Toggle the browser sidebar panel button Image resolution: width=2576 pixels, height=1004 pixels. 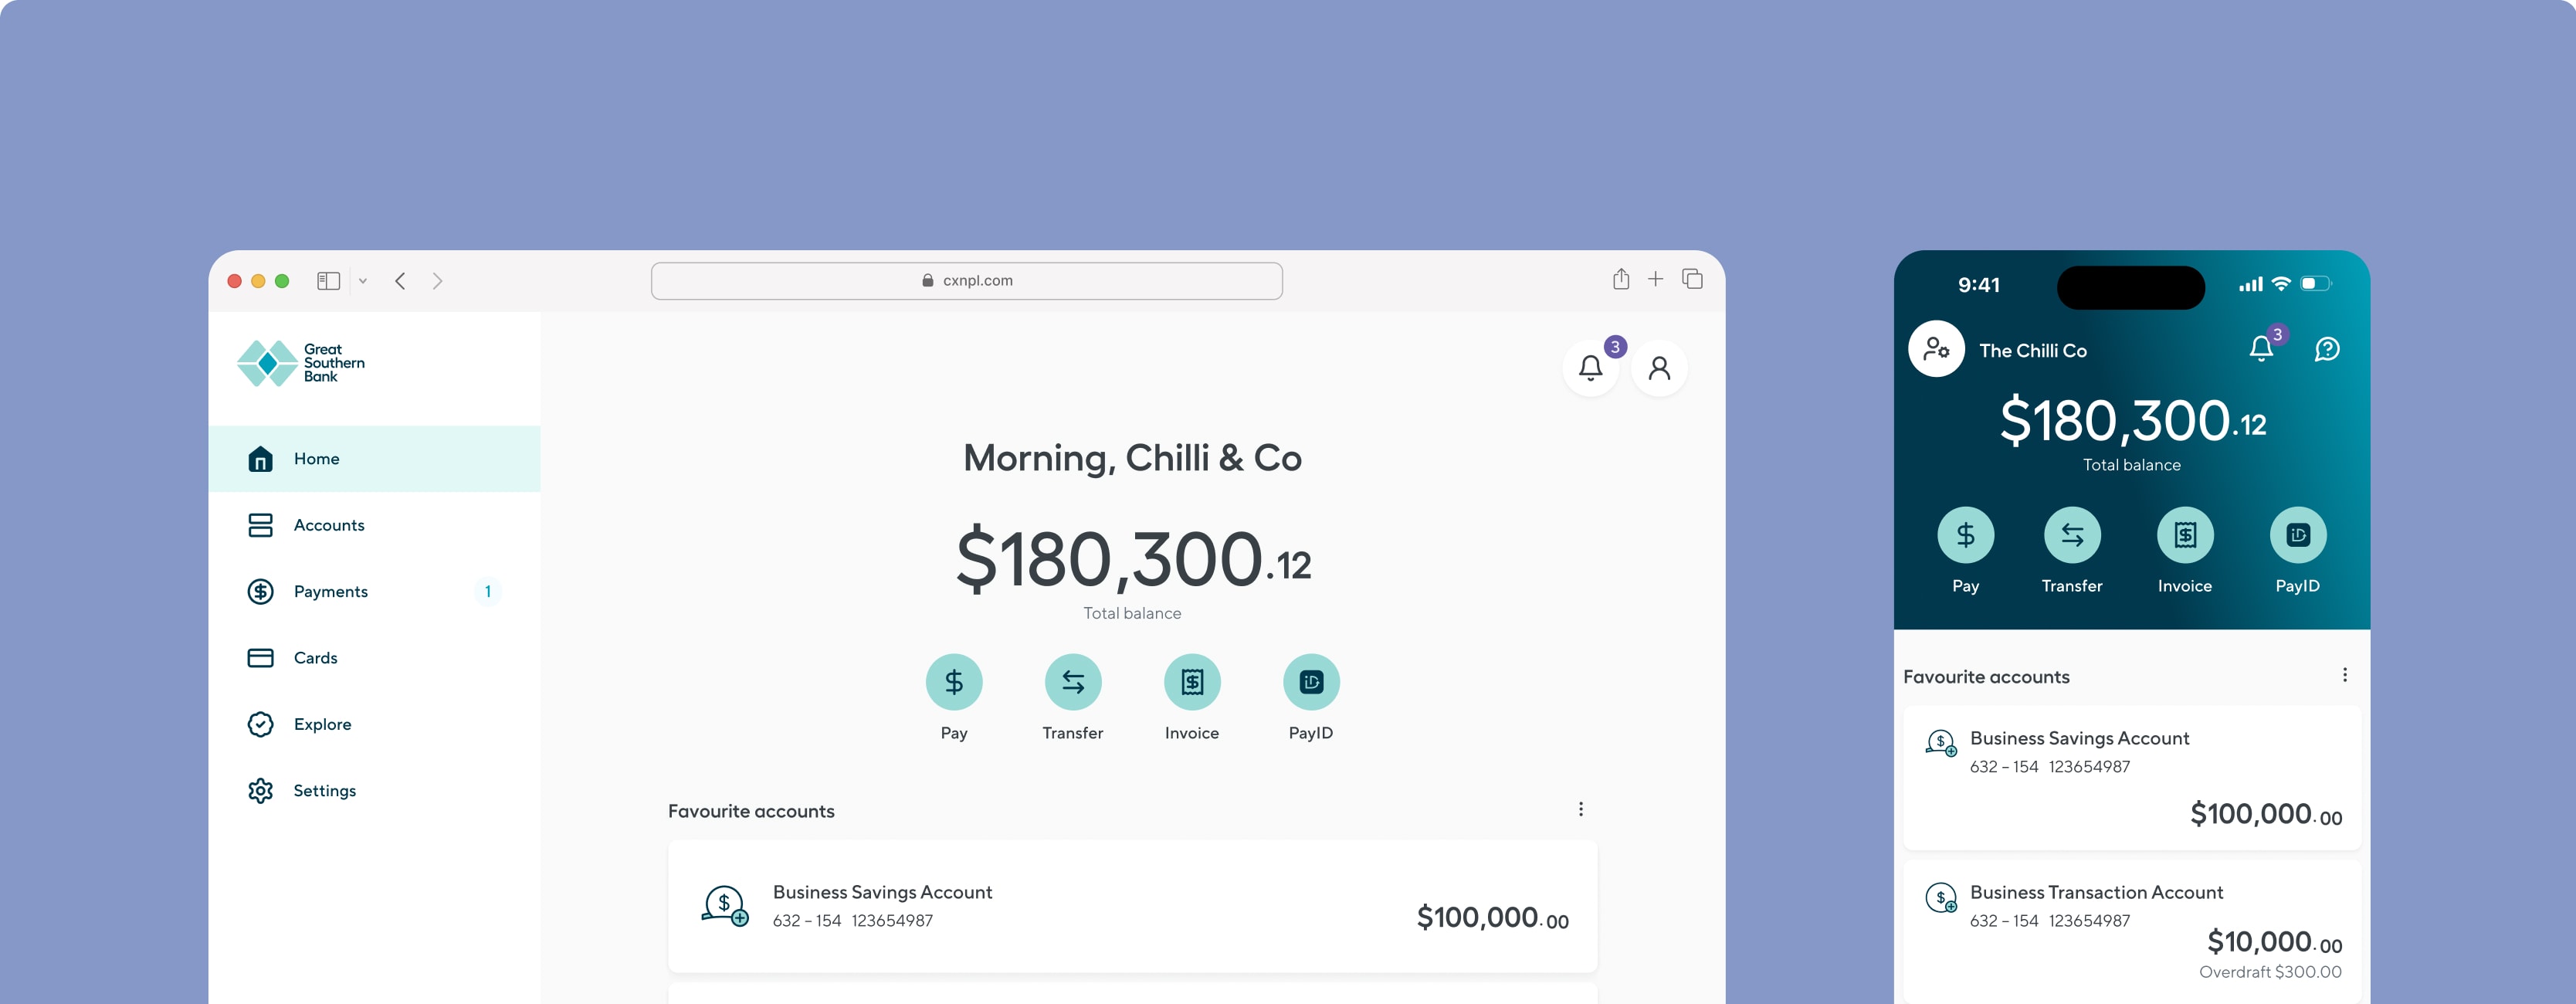tap(328, 281)
